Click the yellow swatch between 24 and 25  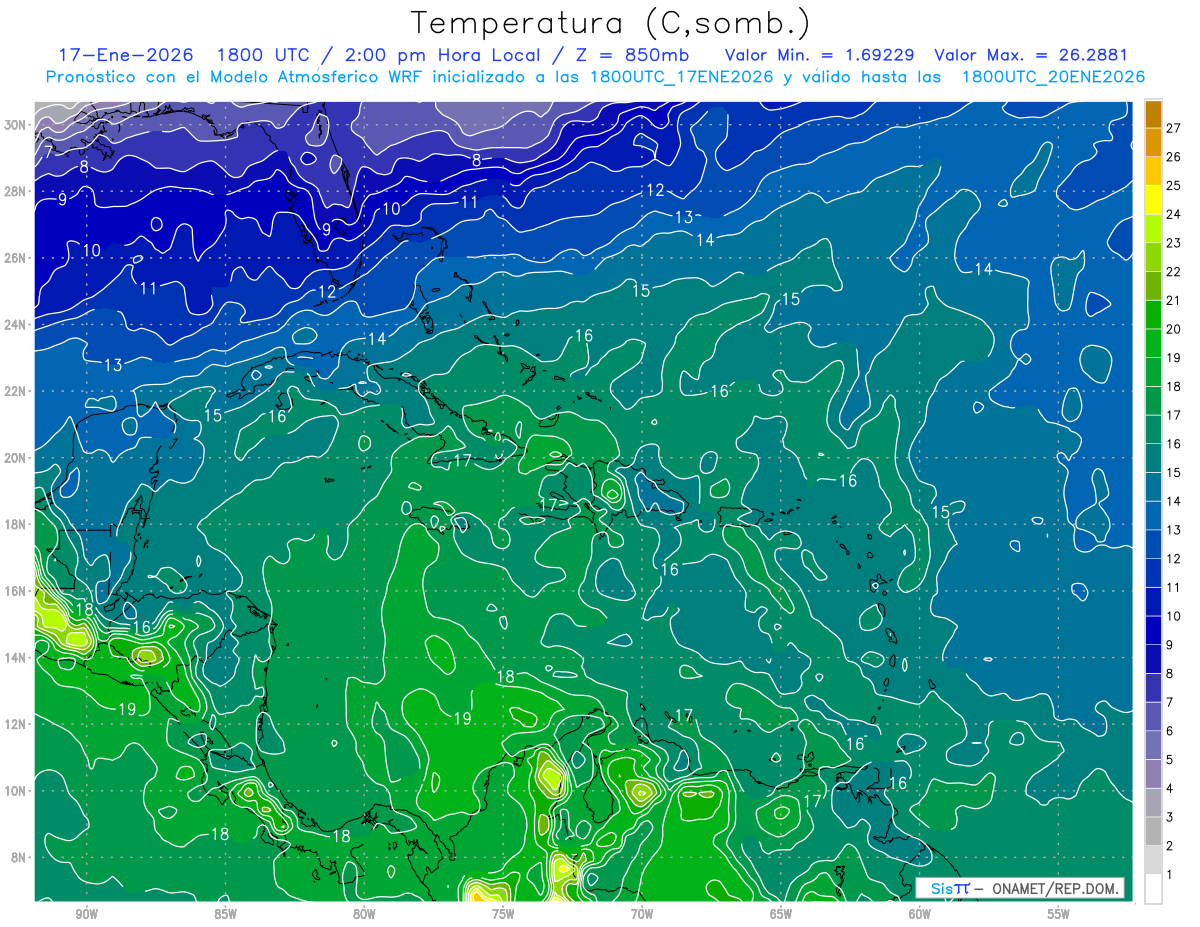pyautogui.click(x=1153, y=200)
